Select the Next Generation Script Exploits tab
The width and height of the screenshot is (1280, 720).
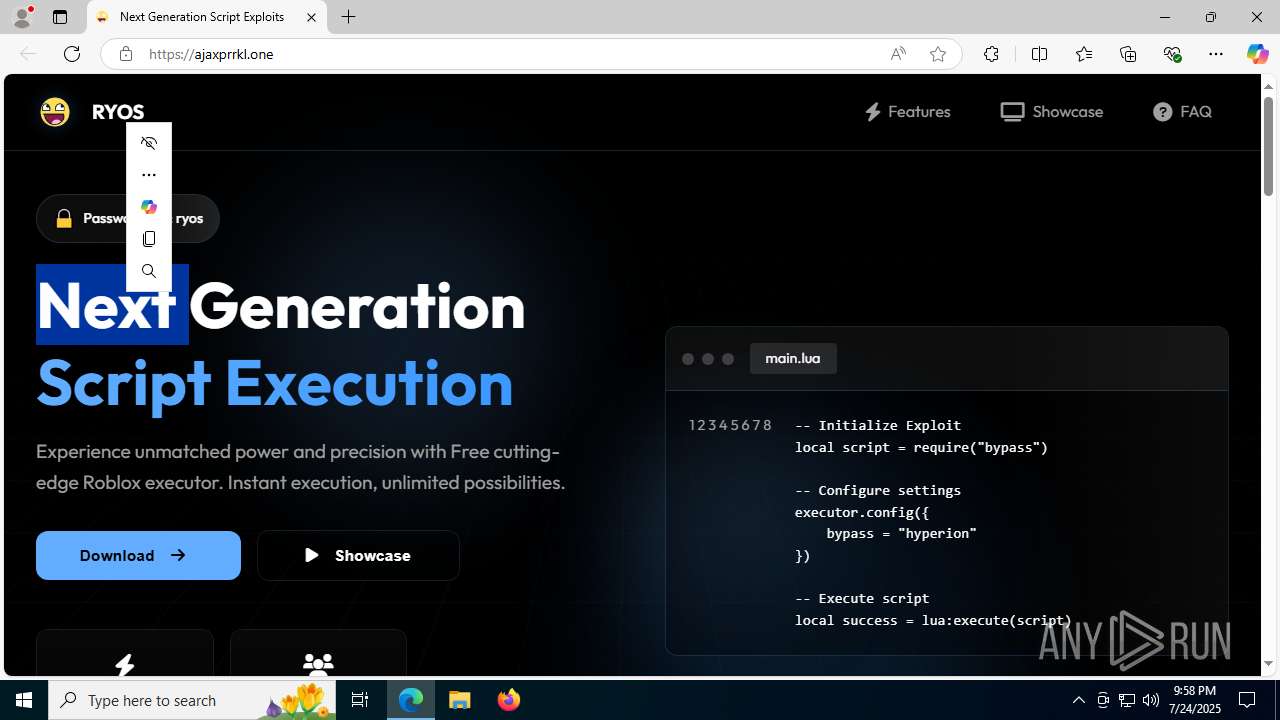207,17
